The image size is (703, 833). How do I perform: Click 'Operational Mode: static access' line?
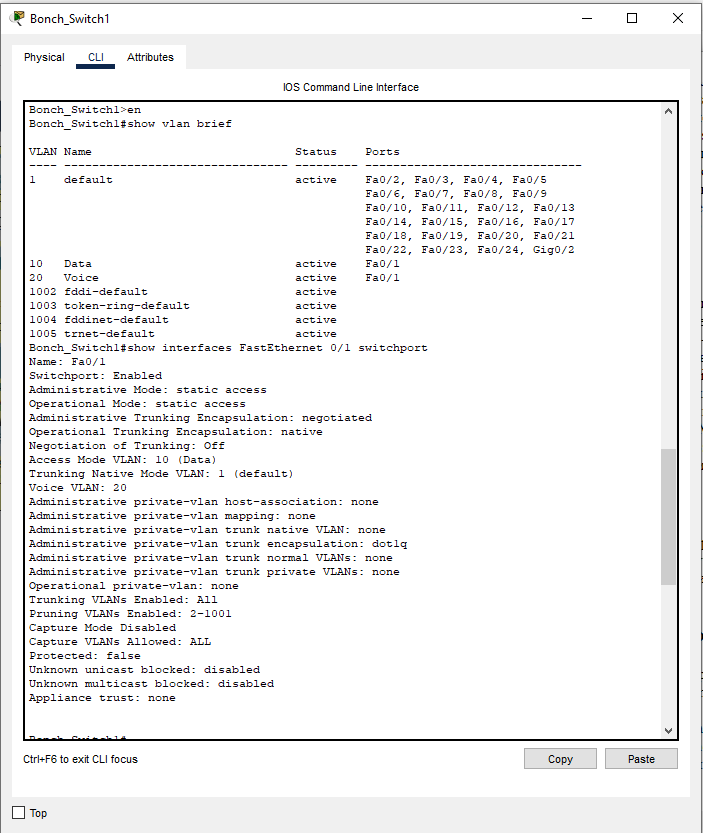[x=137, y=404]
